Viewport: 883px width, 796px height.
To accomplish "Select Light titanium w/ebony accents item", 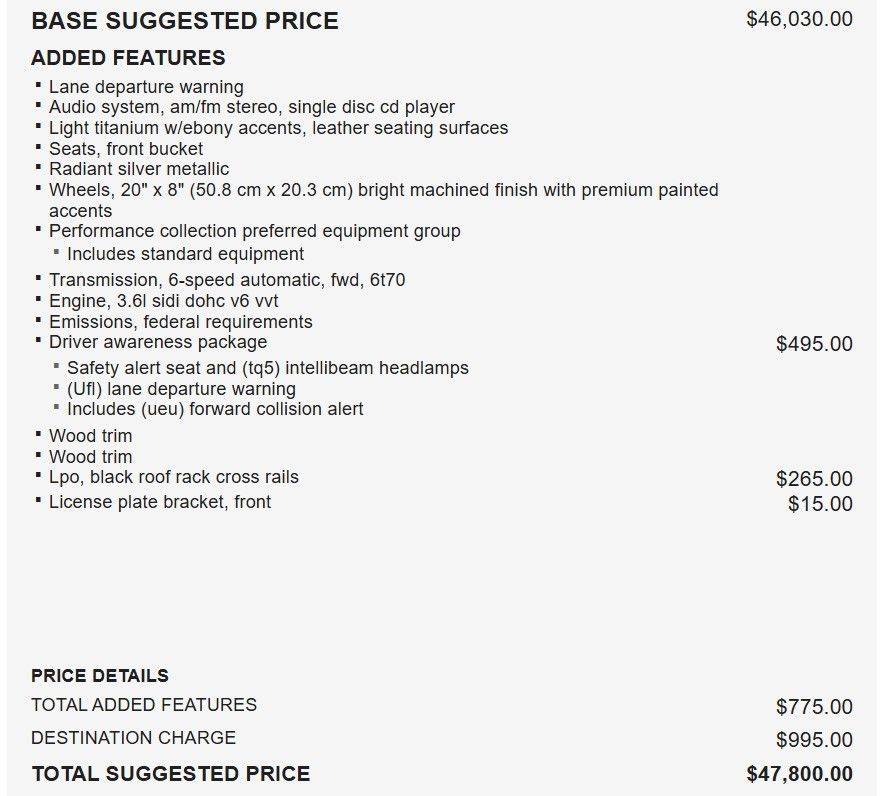I will click(278, 128).
